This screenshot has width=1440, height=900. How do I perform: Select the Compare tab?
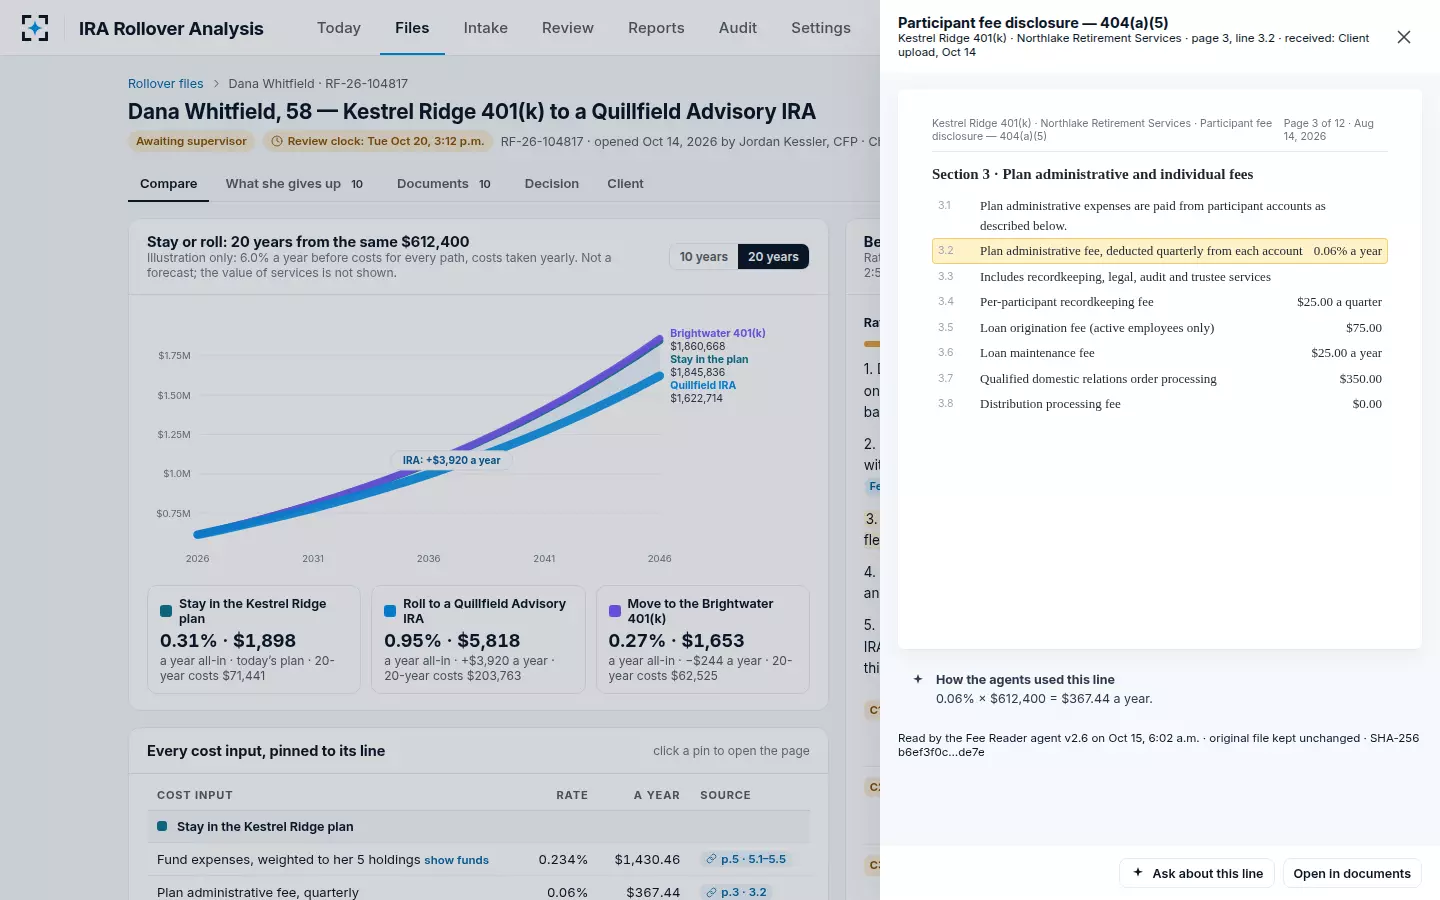tap(168, 184)
